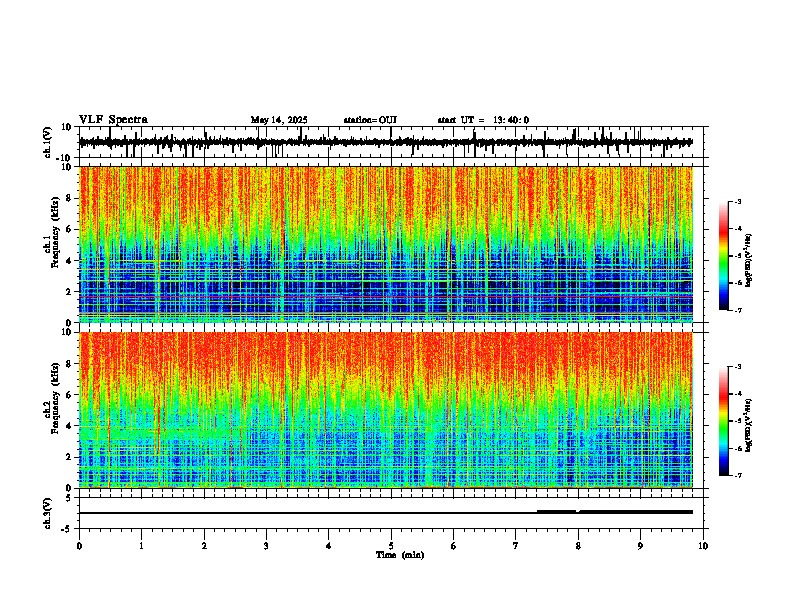Click time axis tick label 9
This screenshot has width=792, height=612.
pyautogui.click(x=640, y=546)
